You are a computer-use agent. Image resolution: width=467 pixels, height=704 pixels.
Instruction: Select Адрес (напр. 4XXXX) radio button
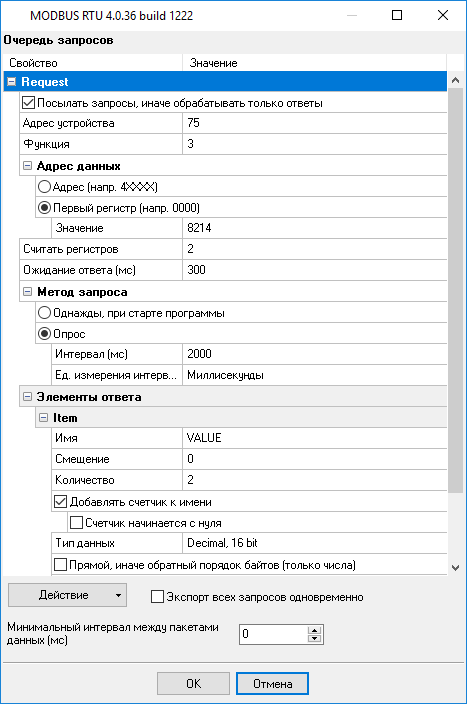pos(44,186)
